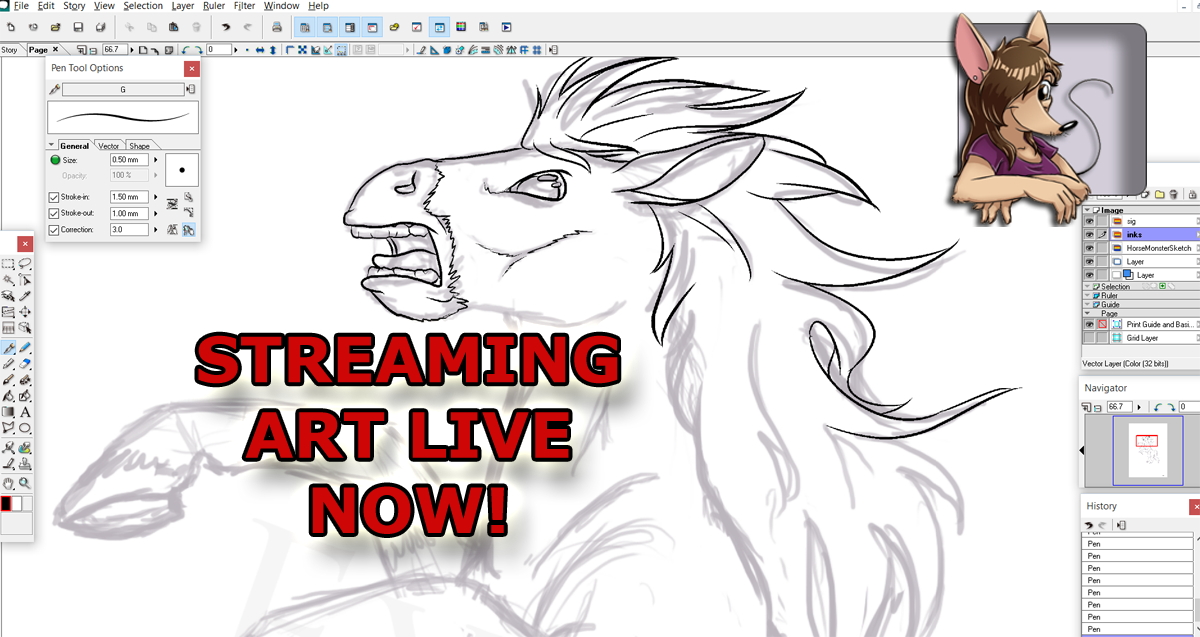Open the Stroke-in value flyout arrow

click(155, 197)
